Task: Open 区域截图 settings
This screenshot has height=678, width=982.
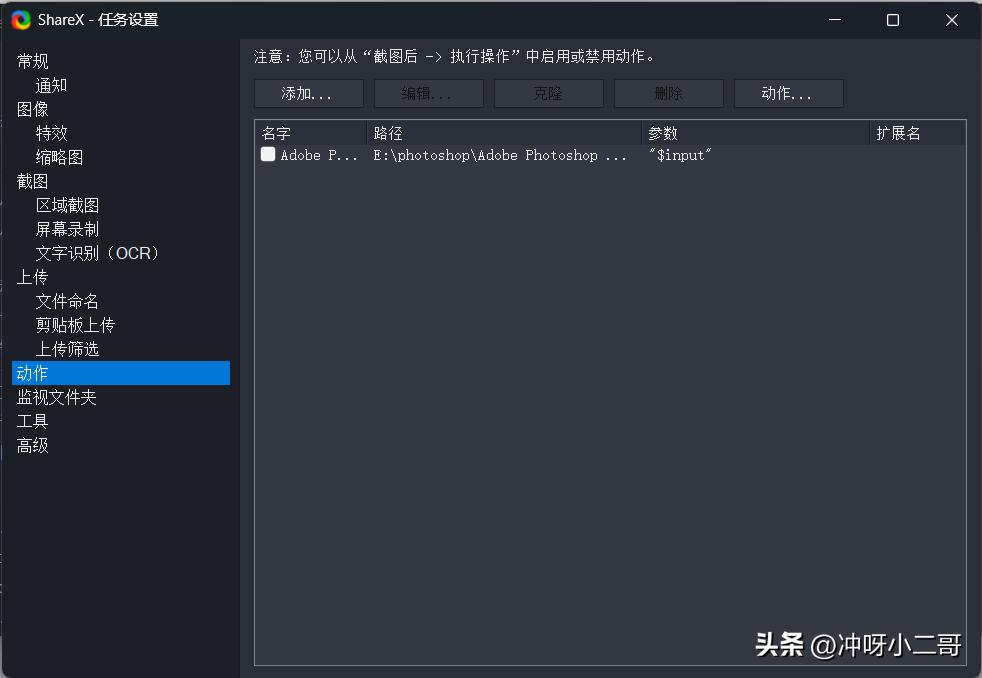Action: click(67, 204)
